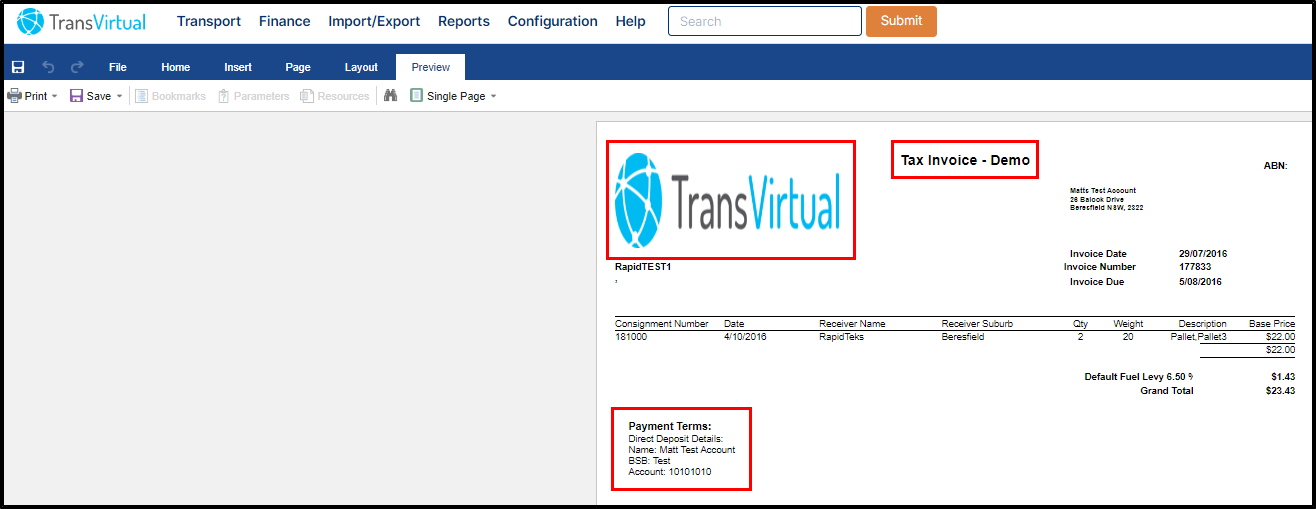
Task: Click the description cell 'Pallet,Pallet3'
Action: point(1199,337)
